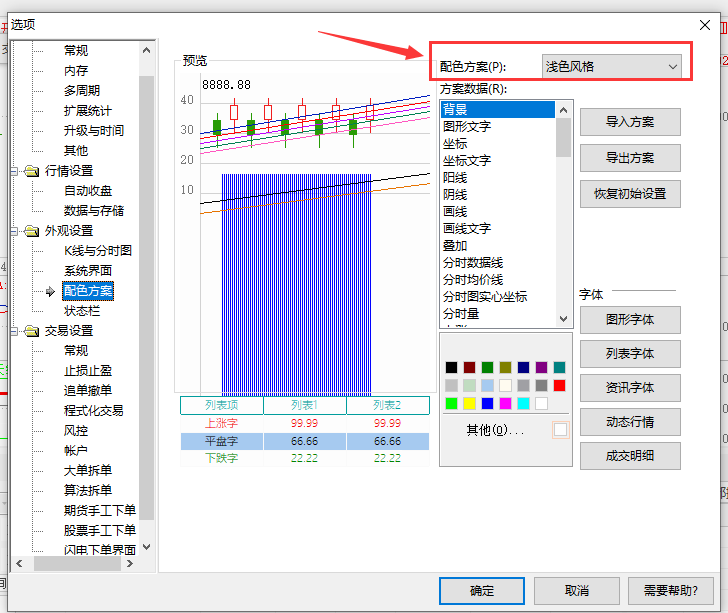Pick the red color swatch
728x613 pixels.
coord(559,385)
